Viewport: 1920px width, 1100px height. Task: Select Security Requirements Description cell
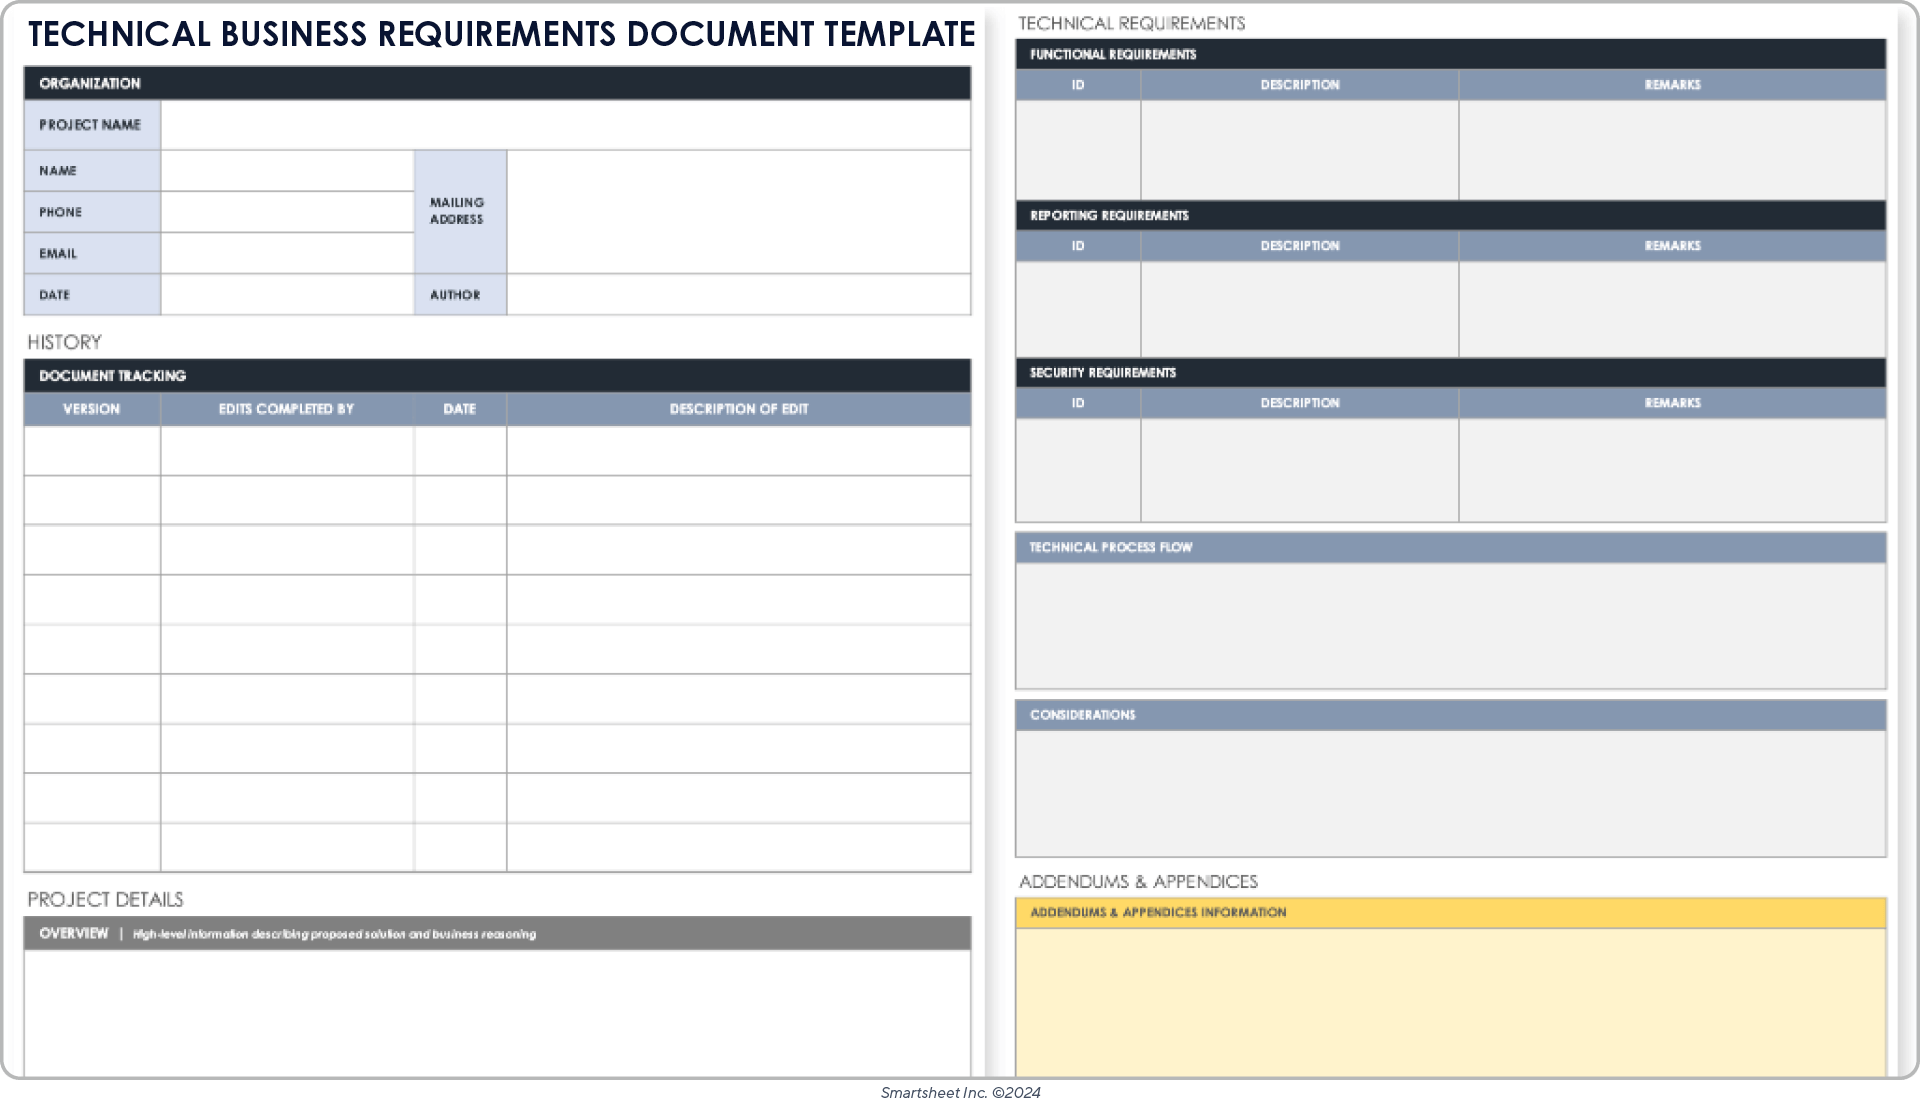(x=1299, y=470)
